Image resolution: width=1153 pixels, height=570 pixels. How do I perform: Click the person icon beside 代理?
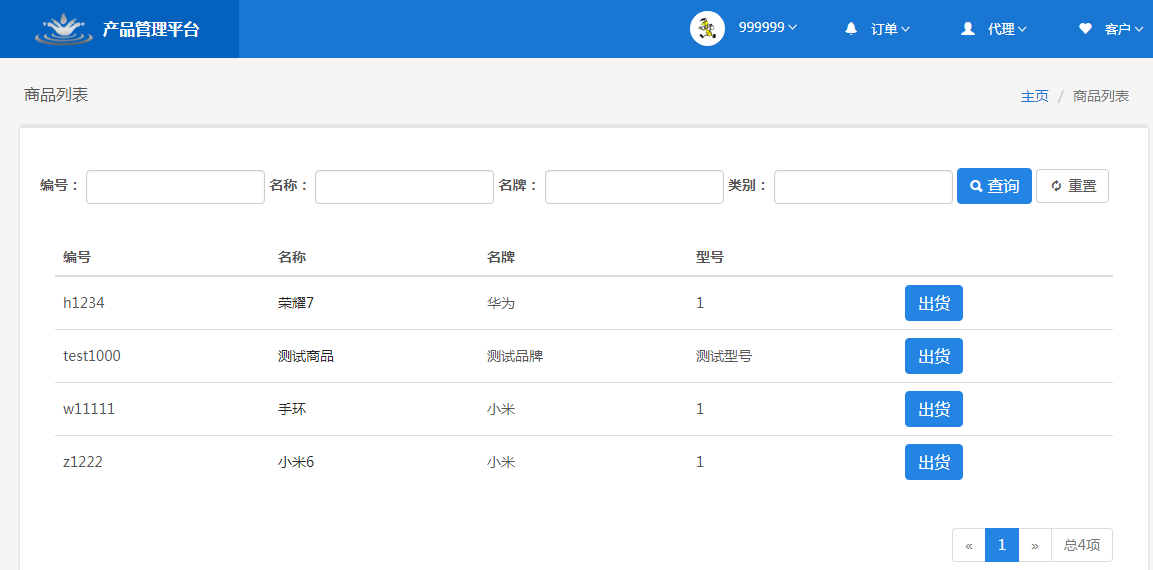[x=967, y=29]
